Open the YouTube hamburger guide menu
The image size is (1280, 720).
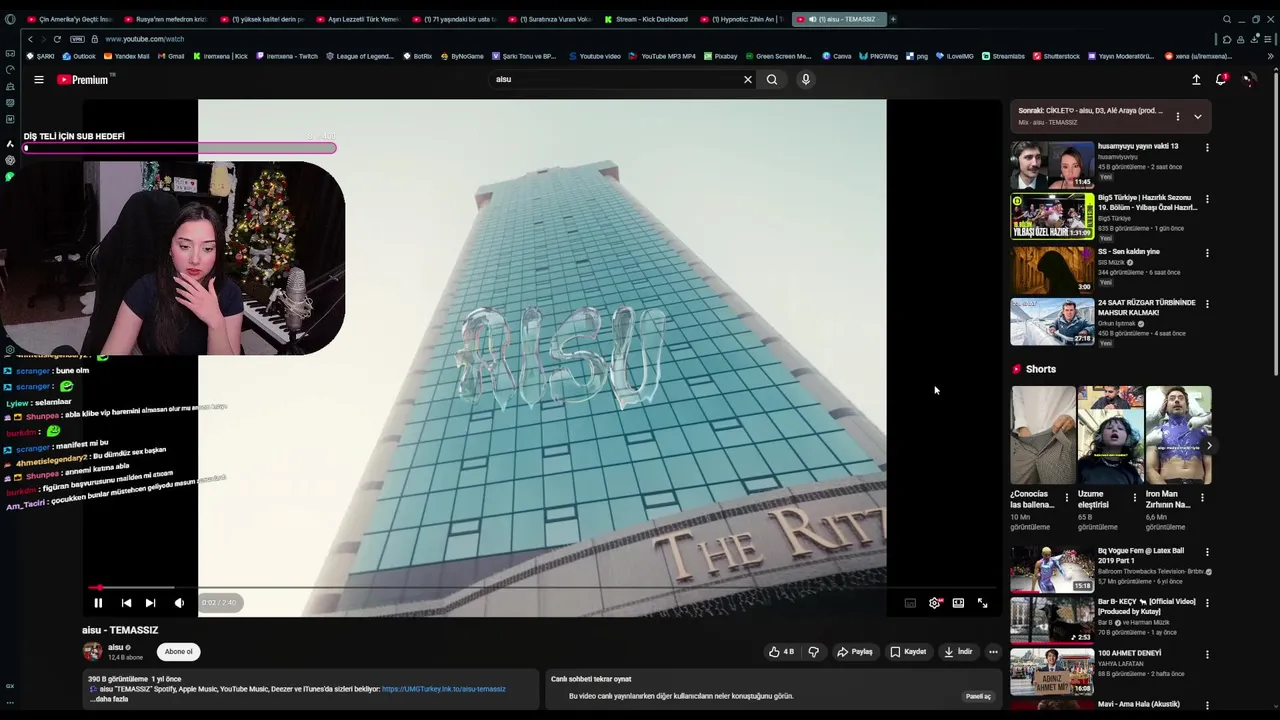(x=39, y=79)
